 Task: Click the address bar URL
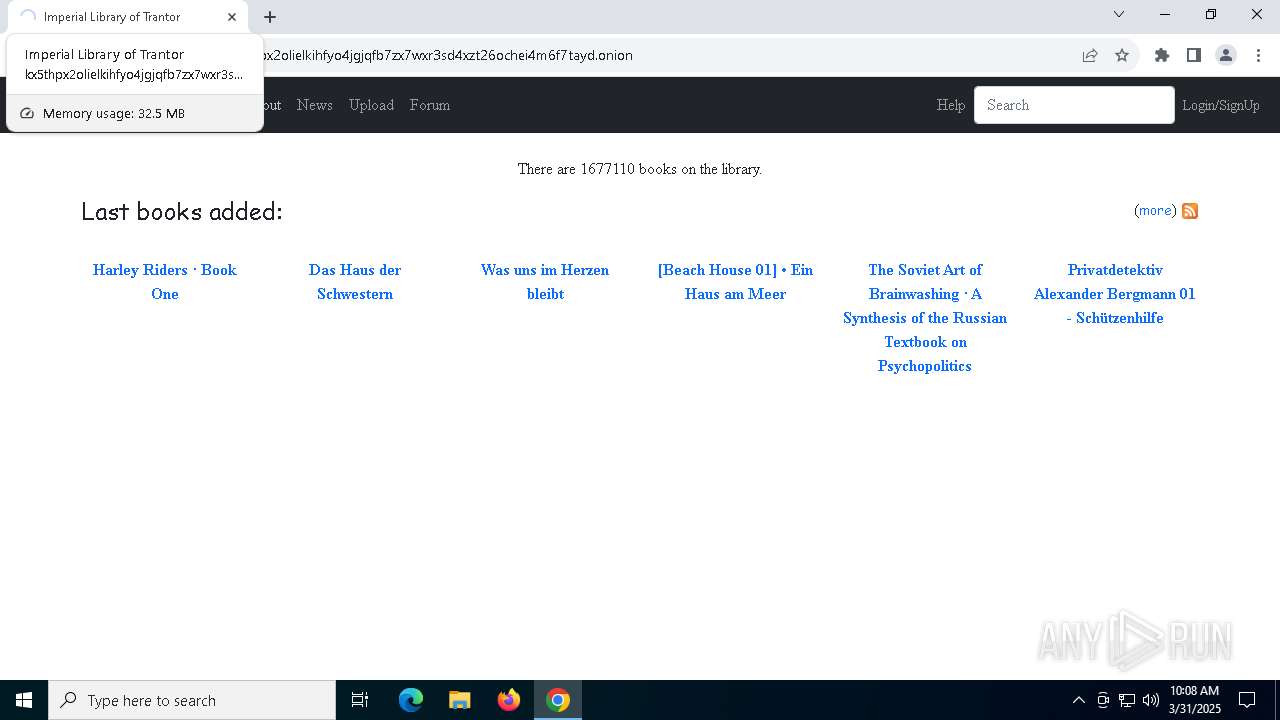(446, 55)
